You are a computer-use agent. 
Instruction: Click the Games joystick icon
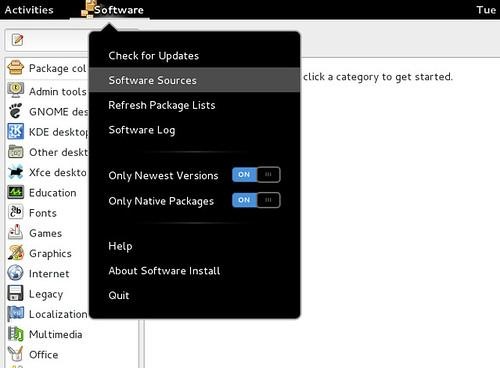click(x=15, y=233)
